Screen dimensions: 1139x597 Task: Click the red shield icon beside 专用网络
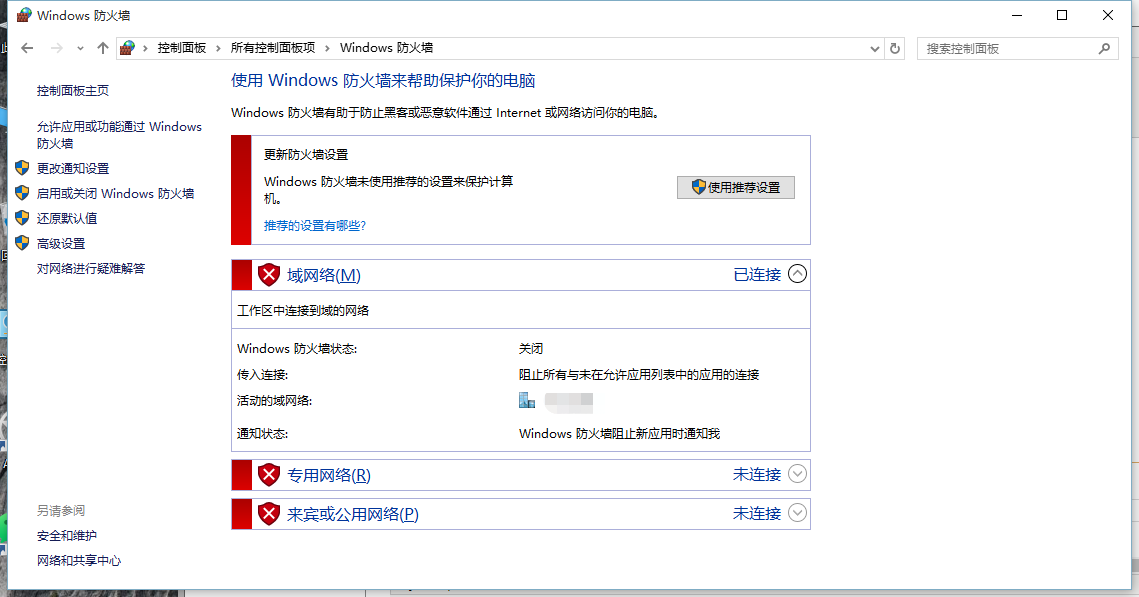269,474
